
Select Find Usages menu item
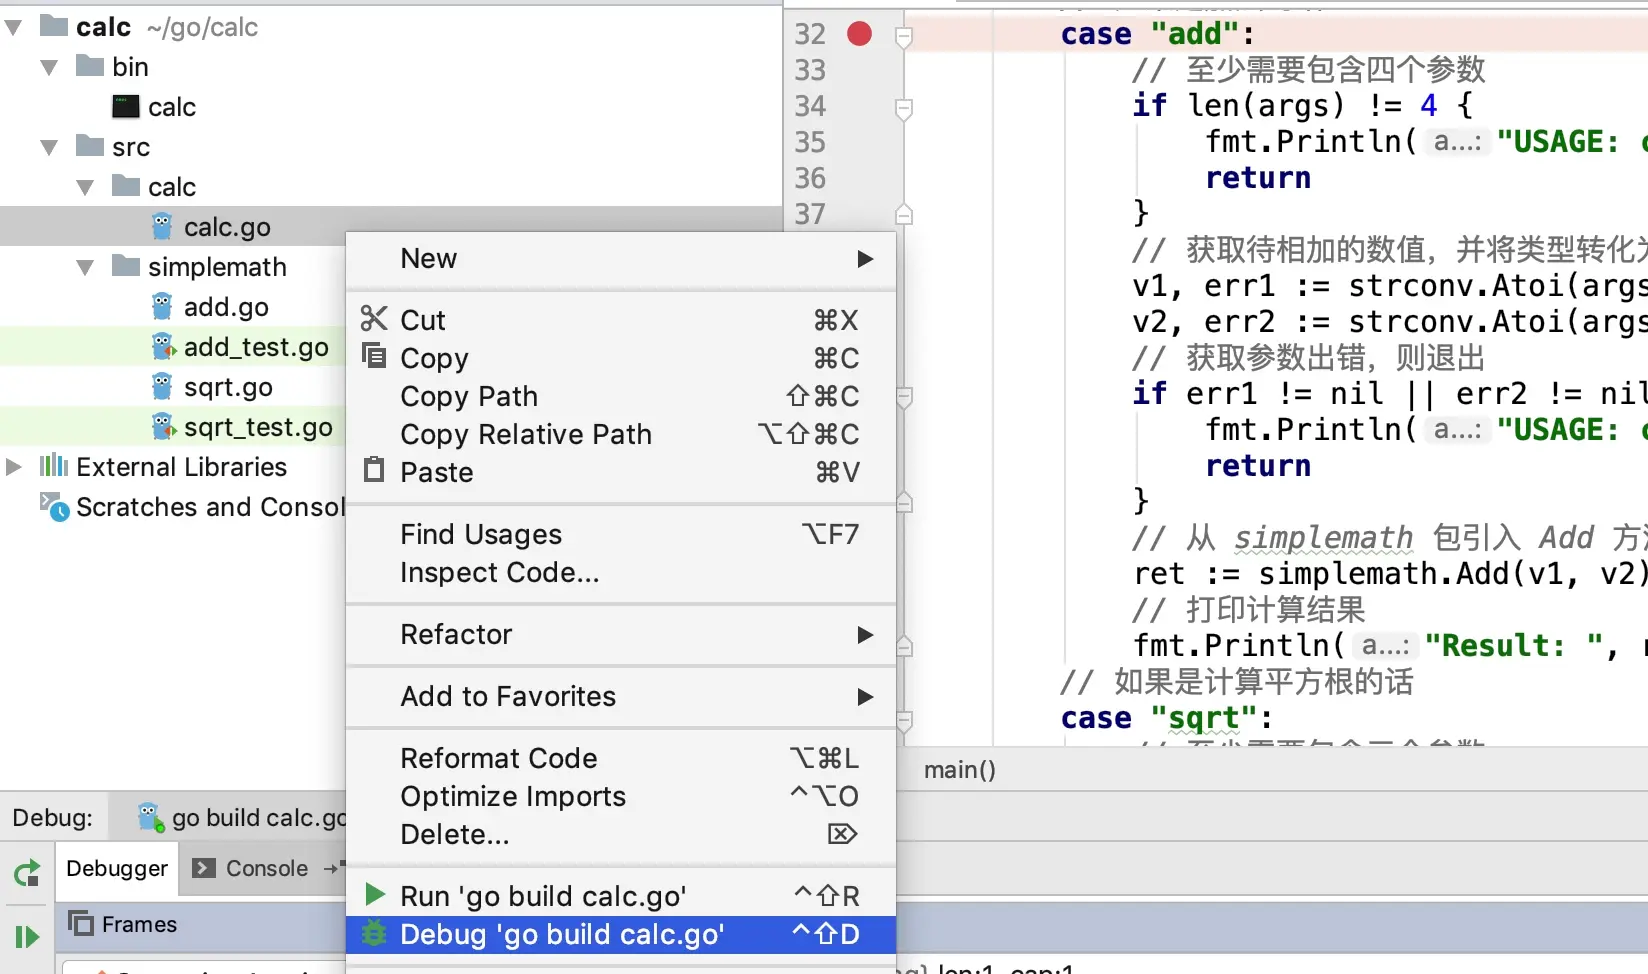click(620, 535)
